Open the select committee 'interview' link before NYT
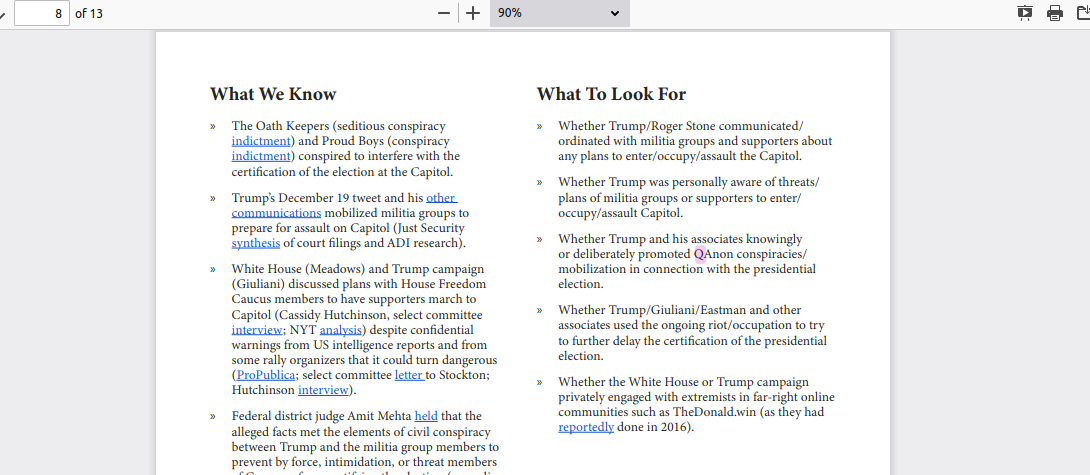The height and width of the screenshot is (475, 1090). (257, 330)
